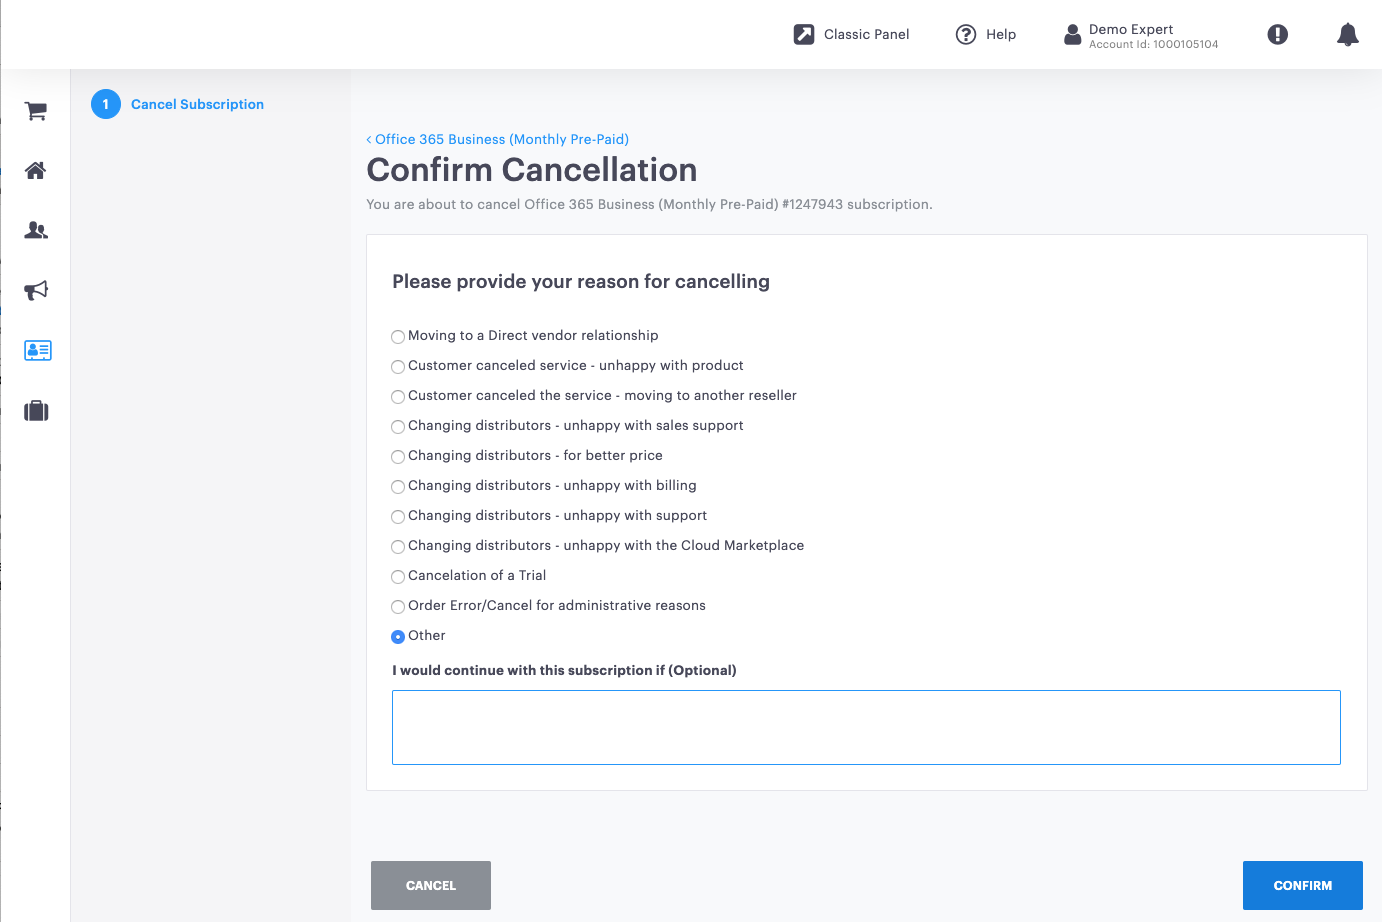Open the notifications bell icon
This screenshot has width=1382, height=922.
[x=1347, y=34]
